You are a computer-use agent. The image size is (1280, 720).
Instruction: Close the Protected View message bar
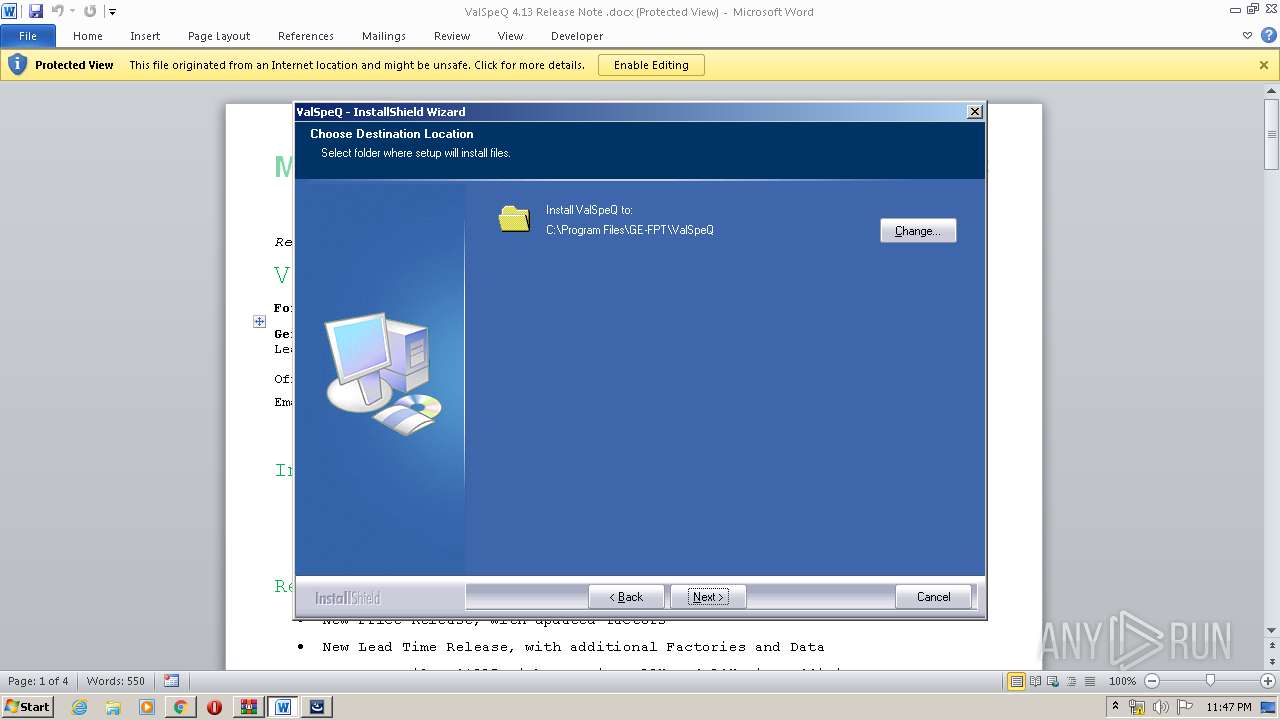pos(1264,65)
